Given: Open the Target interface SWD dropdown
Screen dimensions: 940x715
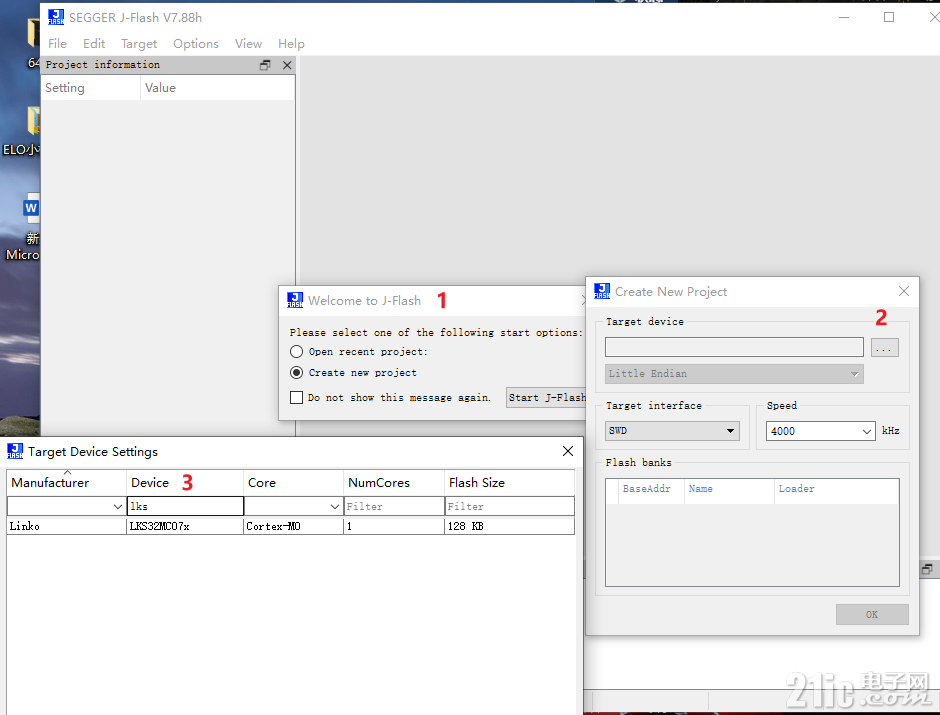Looking at the screenshot, I should coord(671,430).
